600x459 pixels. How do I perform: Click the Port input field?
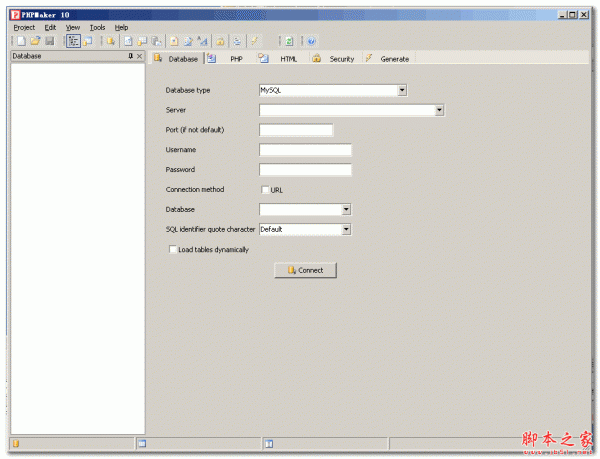[x=296, y=130]
